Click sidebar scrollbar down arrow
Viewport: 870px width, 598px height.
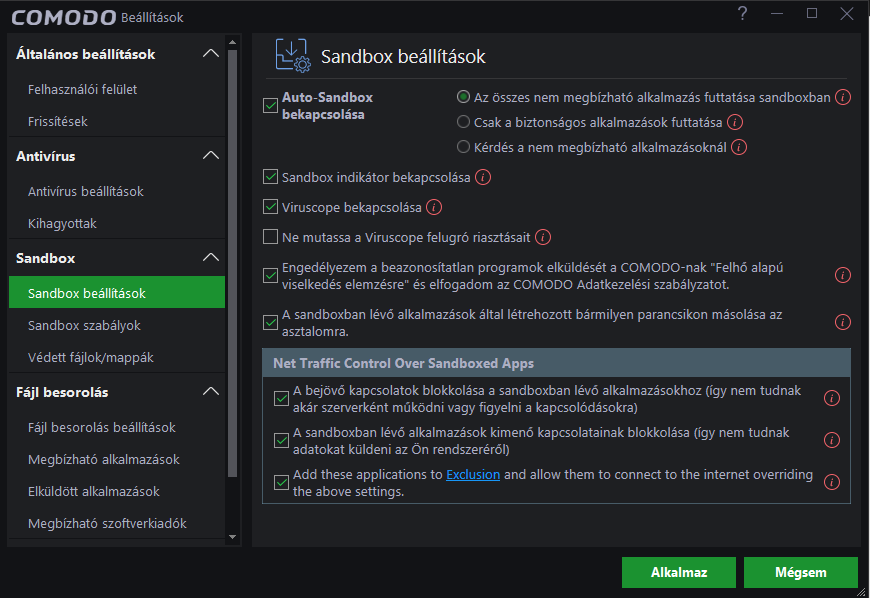(x=232, y=537)
